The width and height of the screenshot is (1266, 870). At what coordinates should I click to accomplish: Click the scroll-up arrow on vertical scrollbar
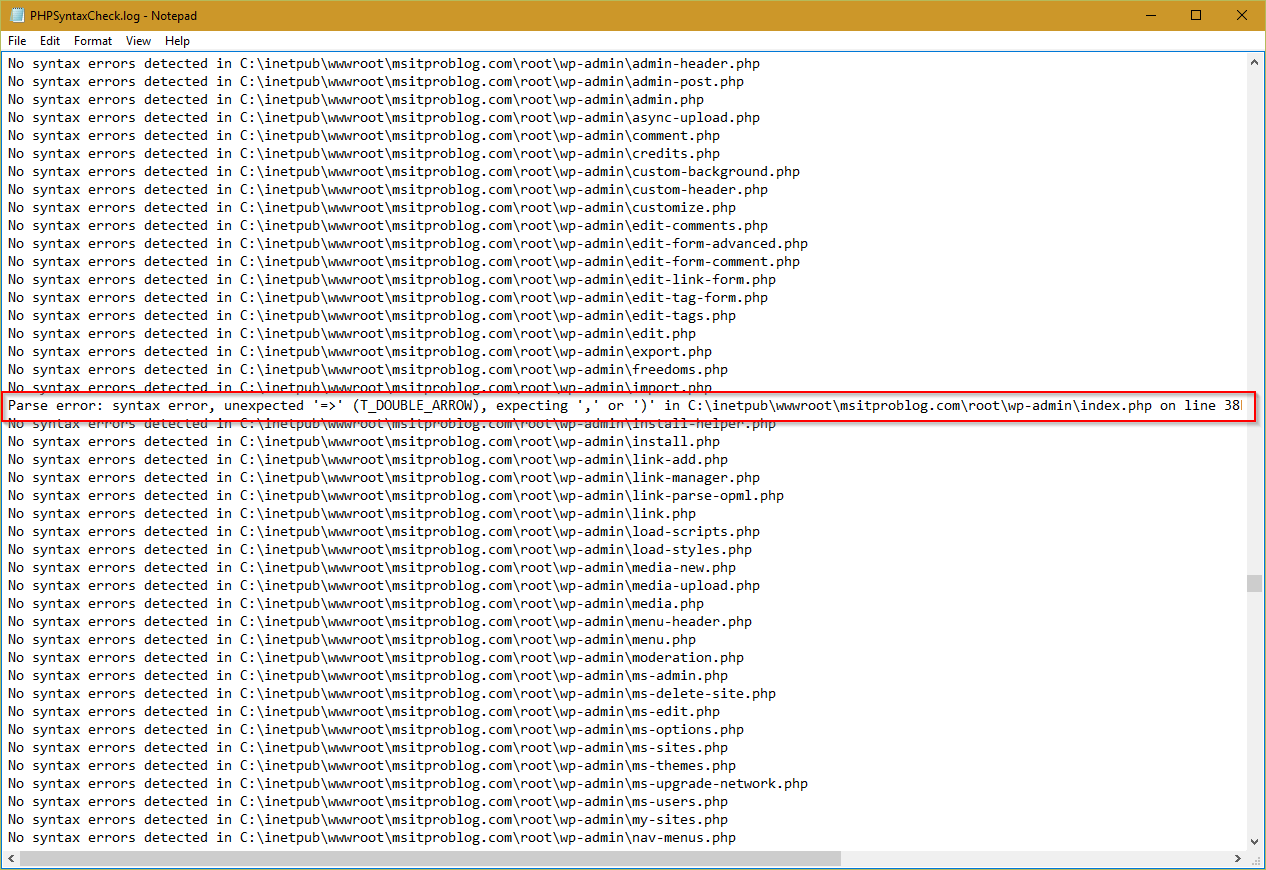pyautogui.click(x=1254, y=60)
